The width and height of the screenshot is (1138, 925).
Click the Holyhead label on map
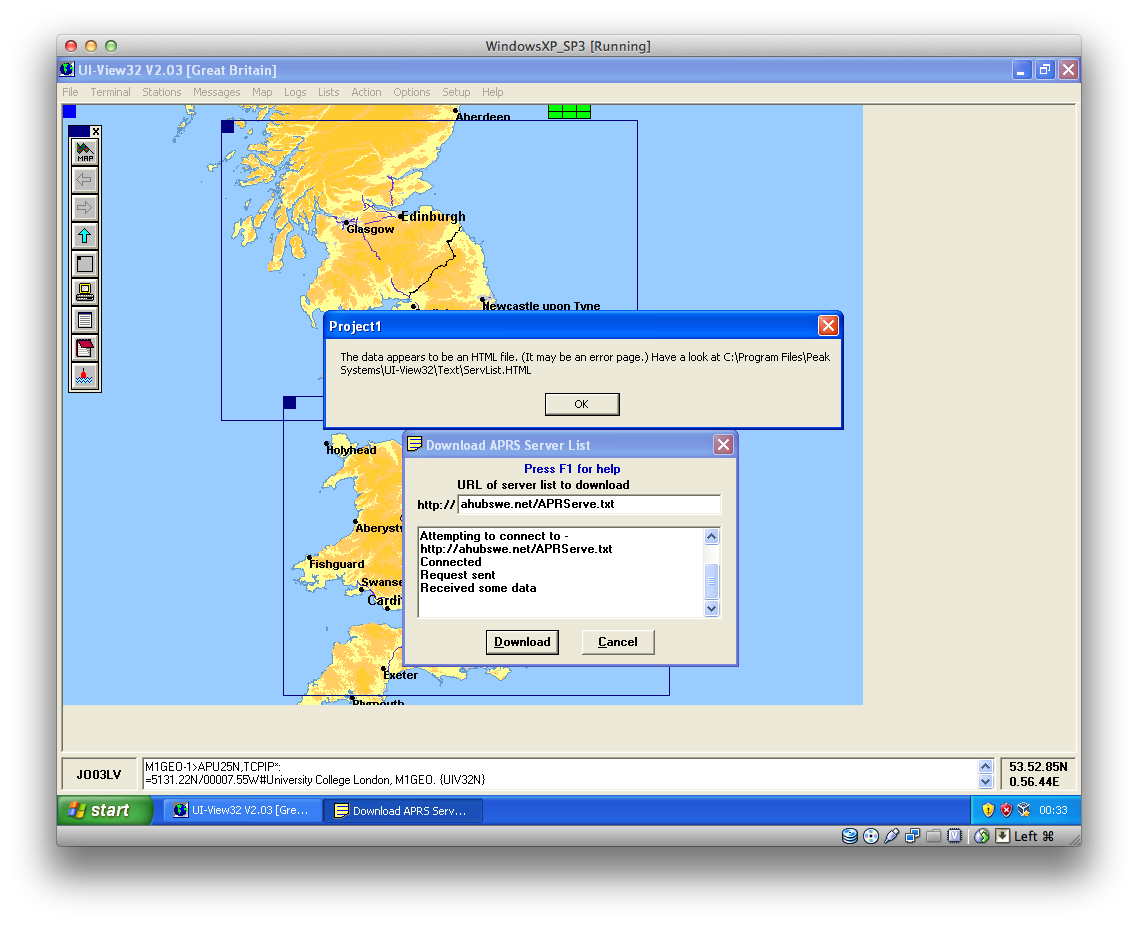click(x=351, y=450)
